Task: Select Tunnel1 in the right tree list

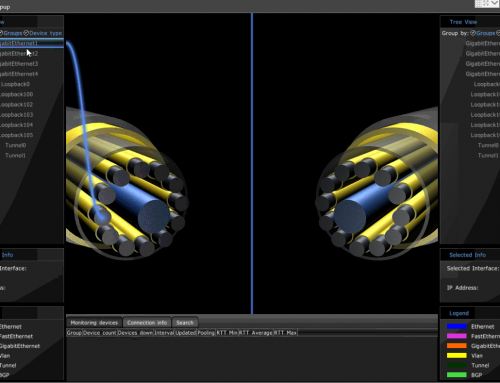Action: [x=488, y=155]
